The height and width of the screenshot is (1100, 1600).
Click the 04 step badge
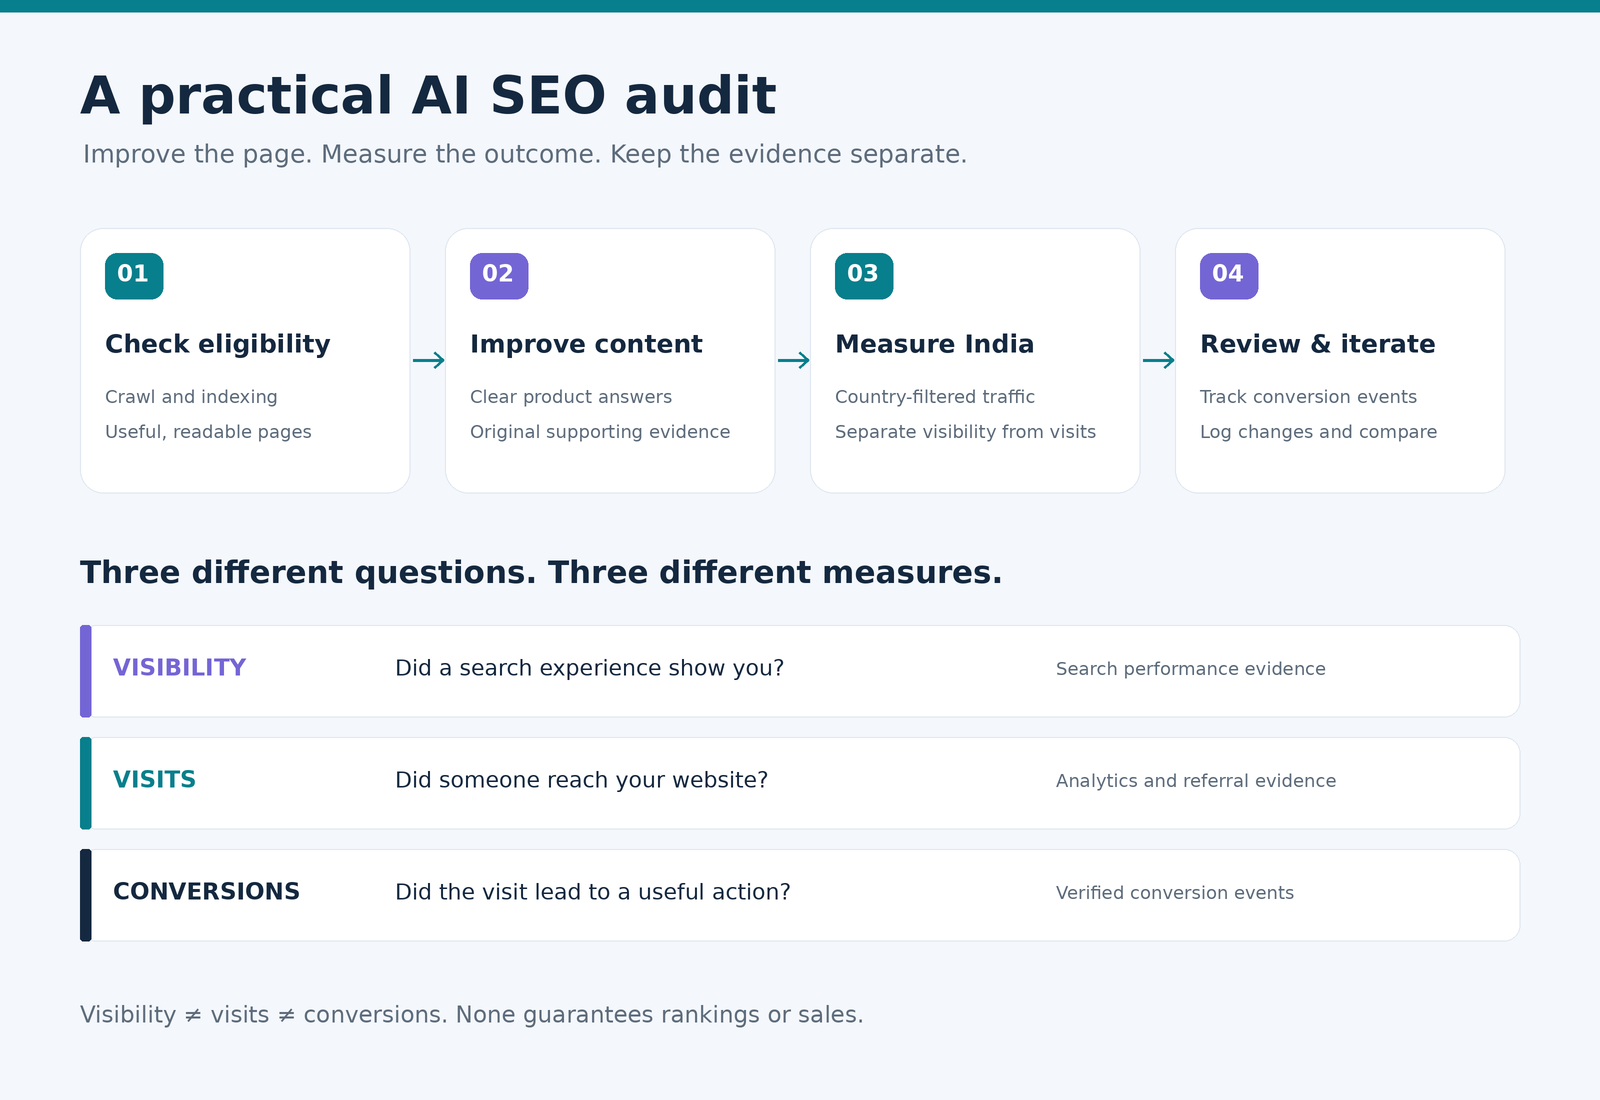click(1229, 276)
